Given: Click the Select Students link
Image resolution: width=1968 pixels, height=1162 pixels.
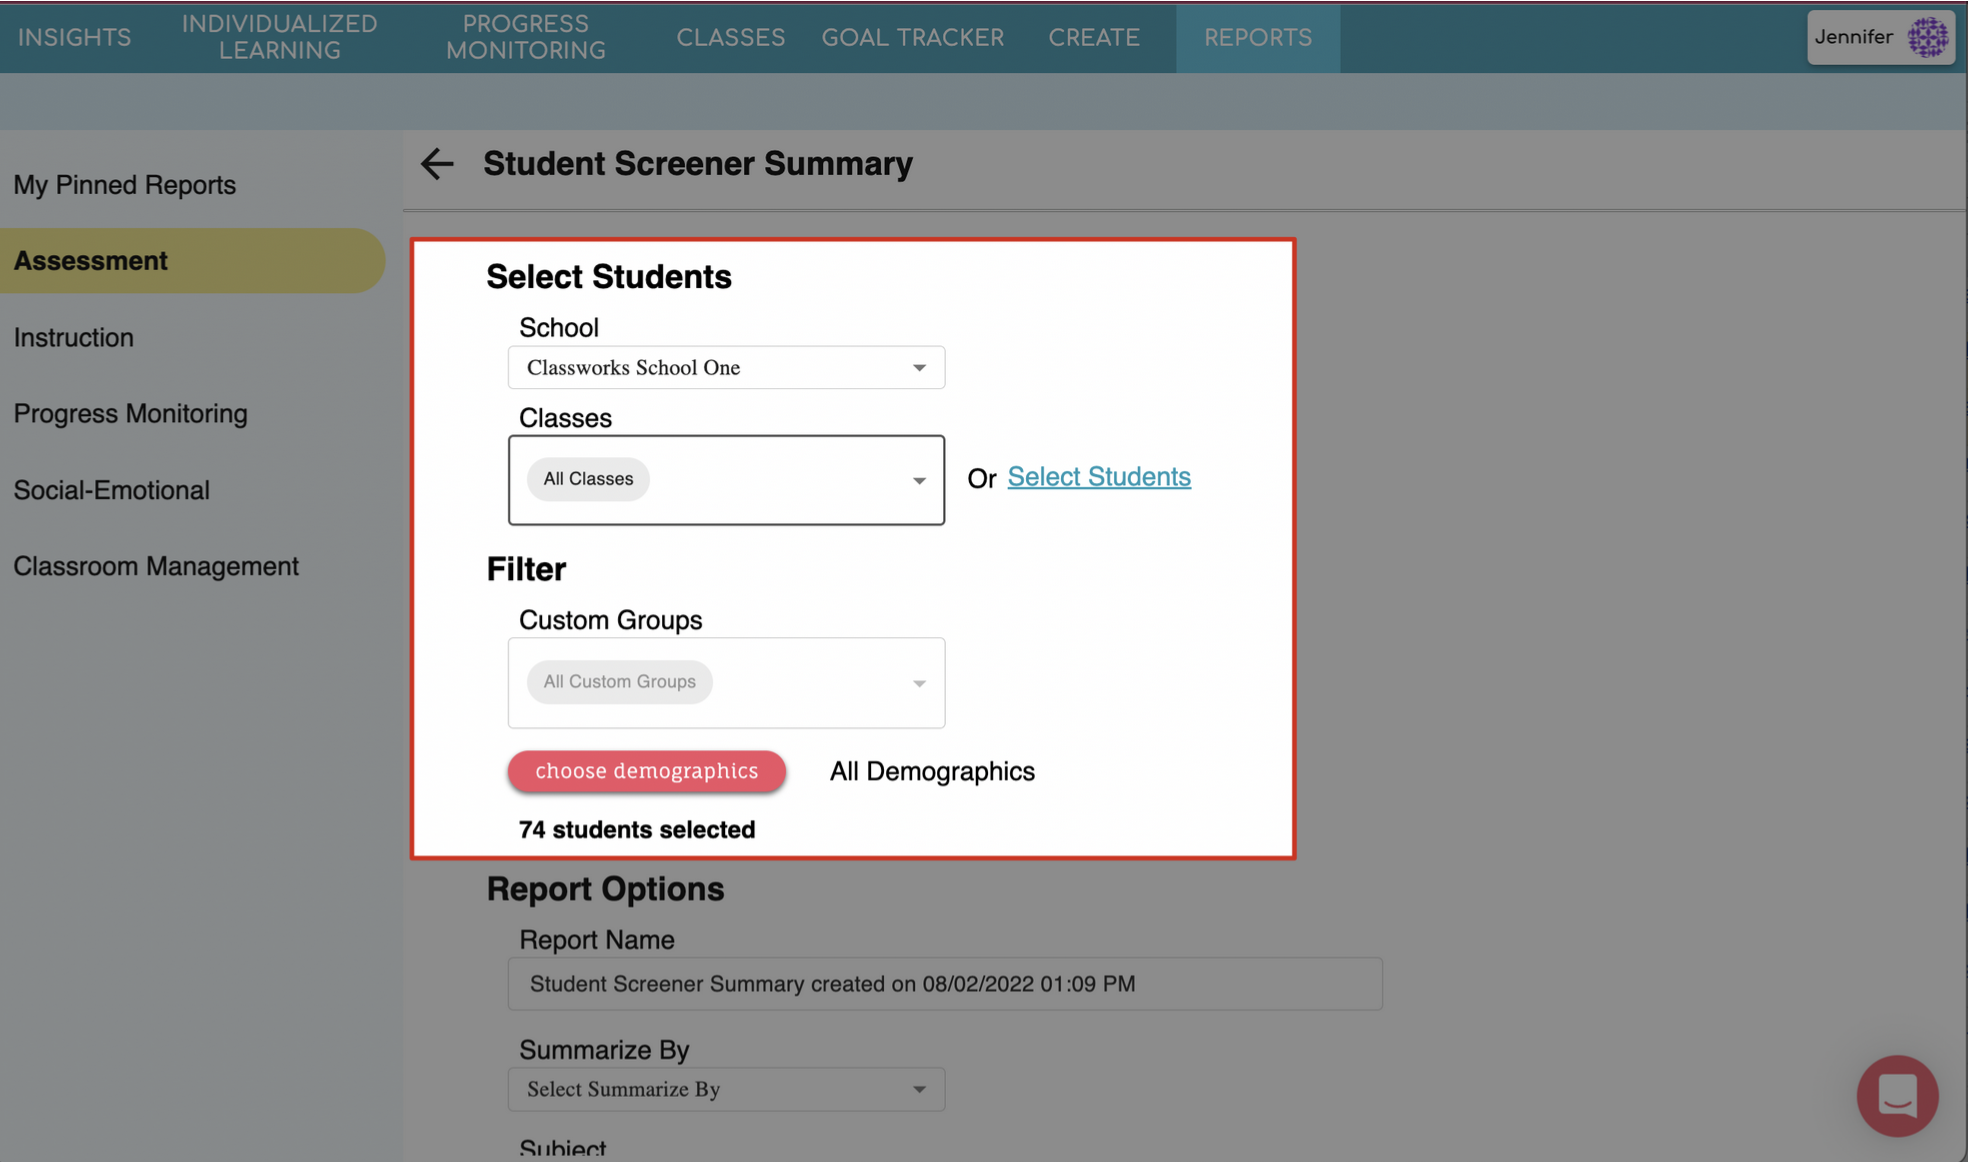Looking at the screenshot, I should [1098, 477].
